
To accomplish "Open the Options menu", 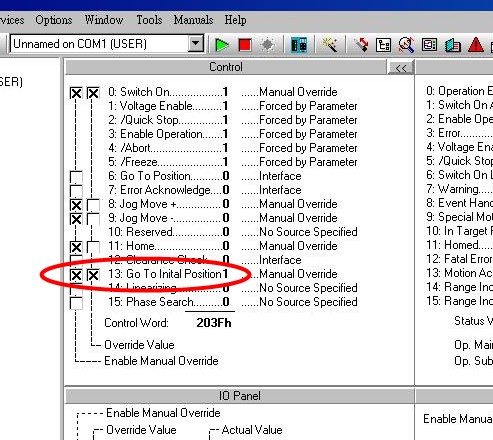I will (54, 20).
